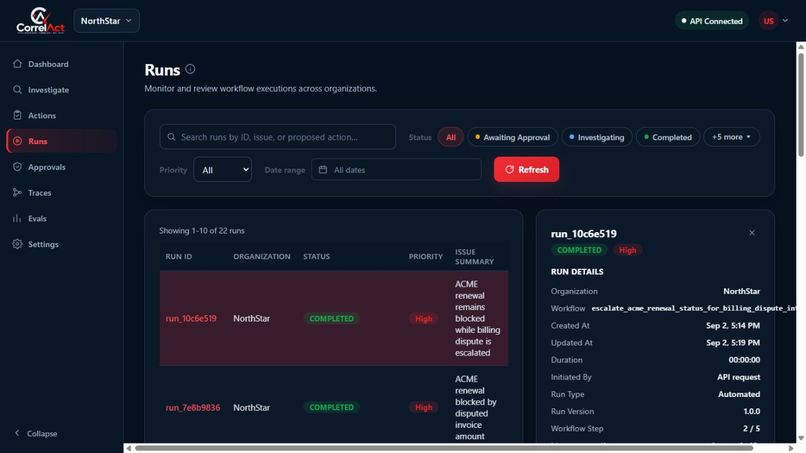
Task: Click the run_10c6e519 details panel title
Action: point(583,234)
